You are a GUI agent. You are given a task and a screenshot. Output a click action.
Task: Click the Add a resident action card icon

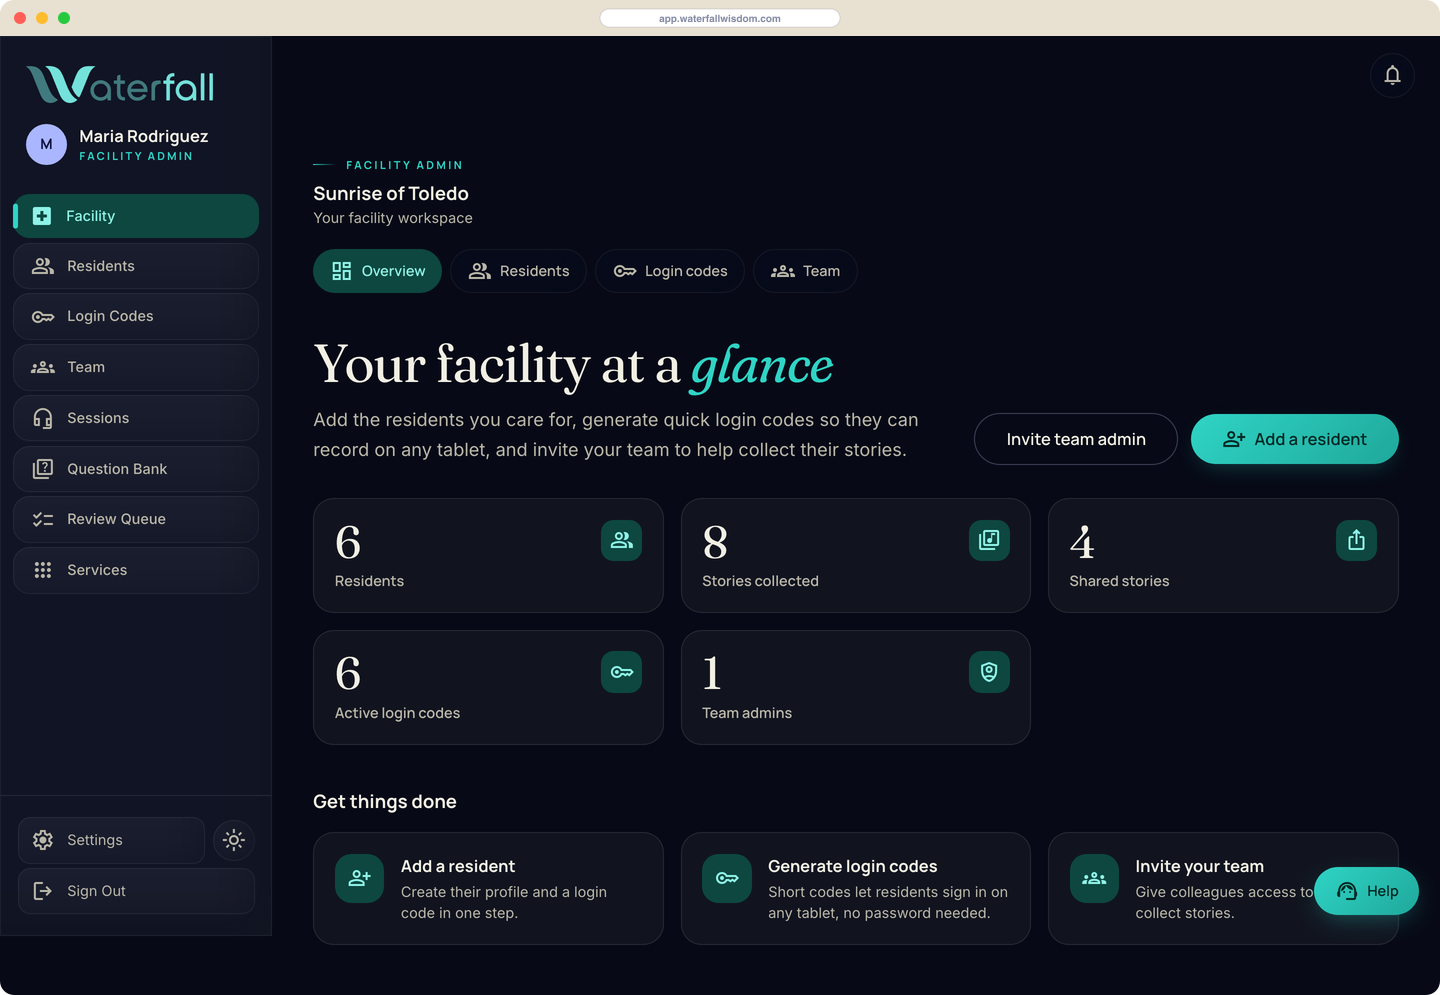(360, 879)
